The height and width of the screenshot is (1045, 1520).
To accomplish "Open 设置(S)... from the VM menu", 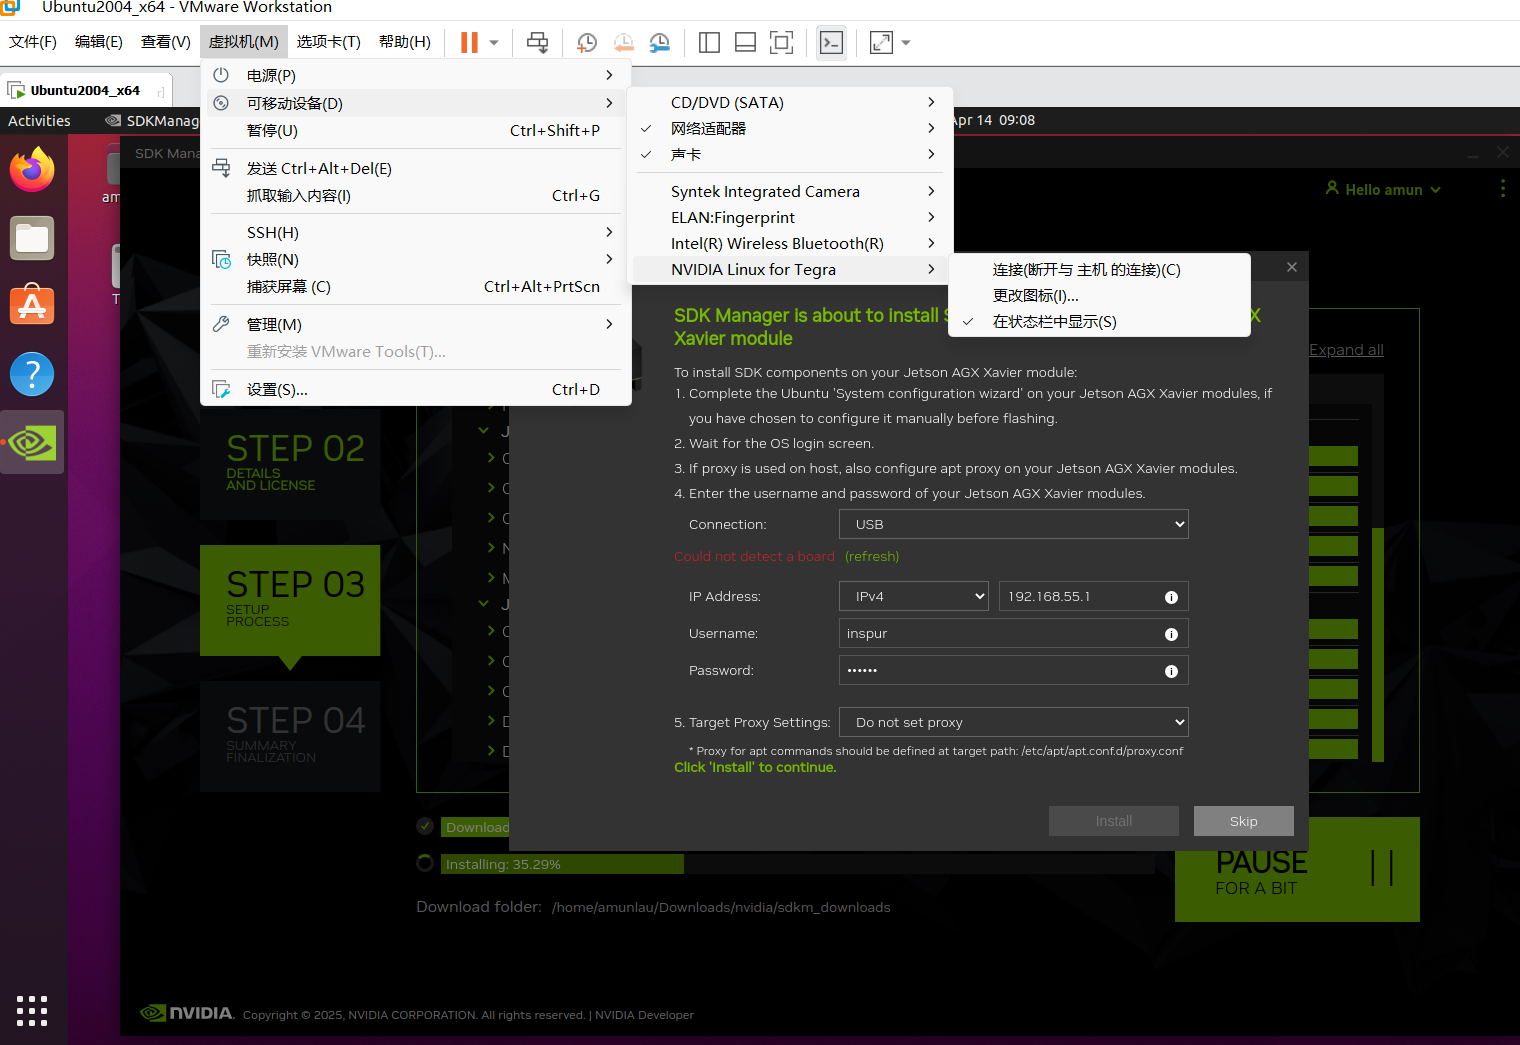I will 416,390.
